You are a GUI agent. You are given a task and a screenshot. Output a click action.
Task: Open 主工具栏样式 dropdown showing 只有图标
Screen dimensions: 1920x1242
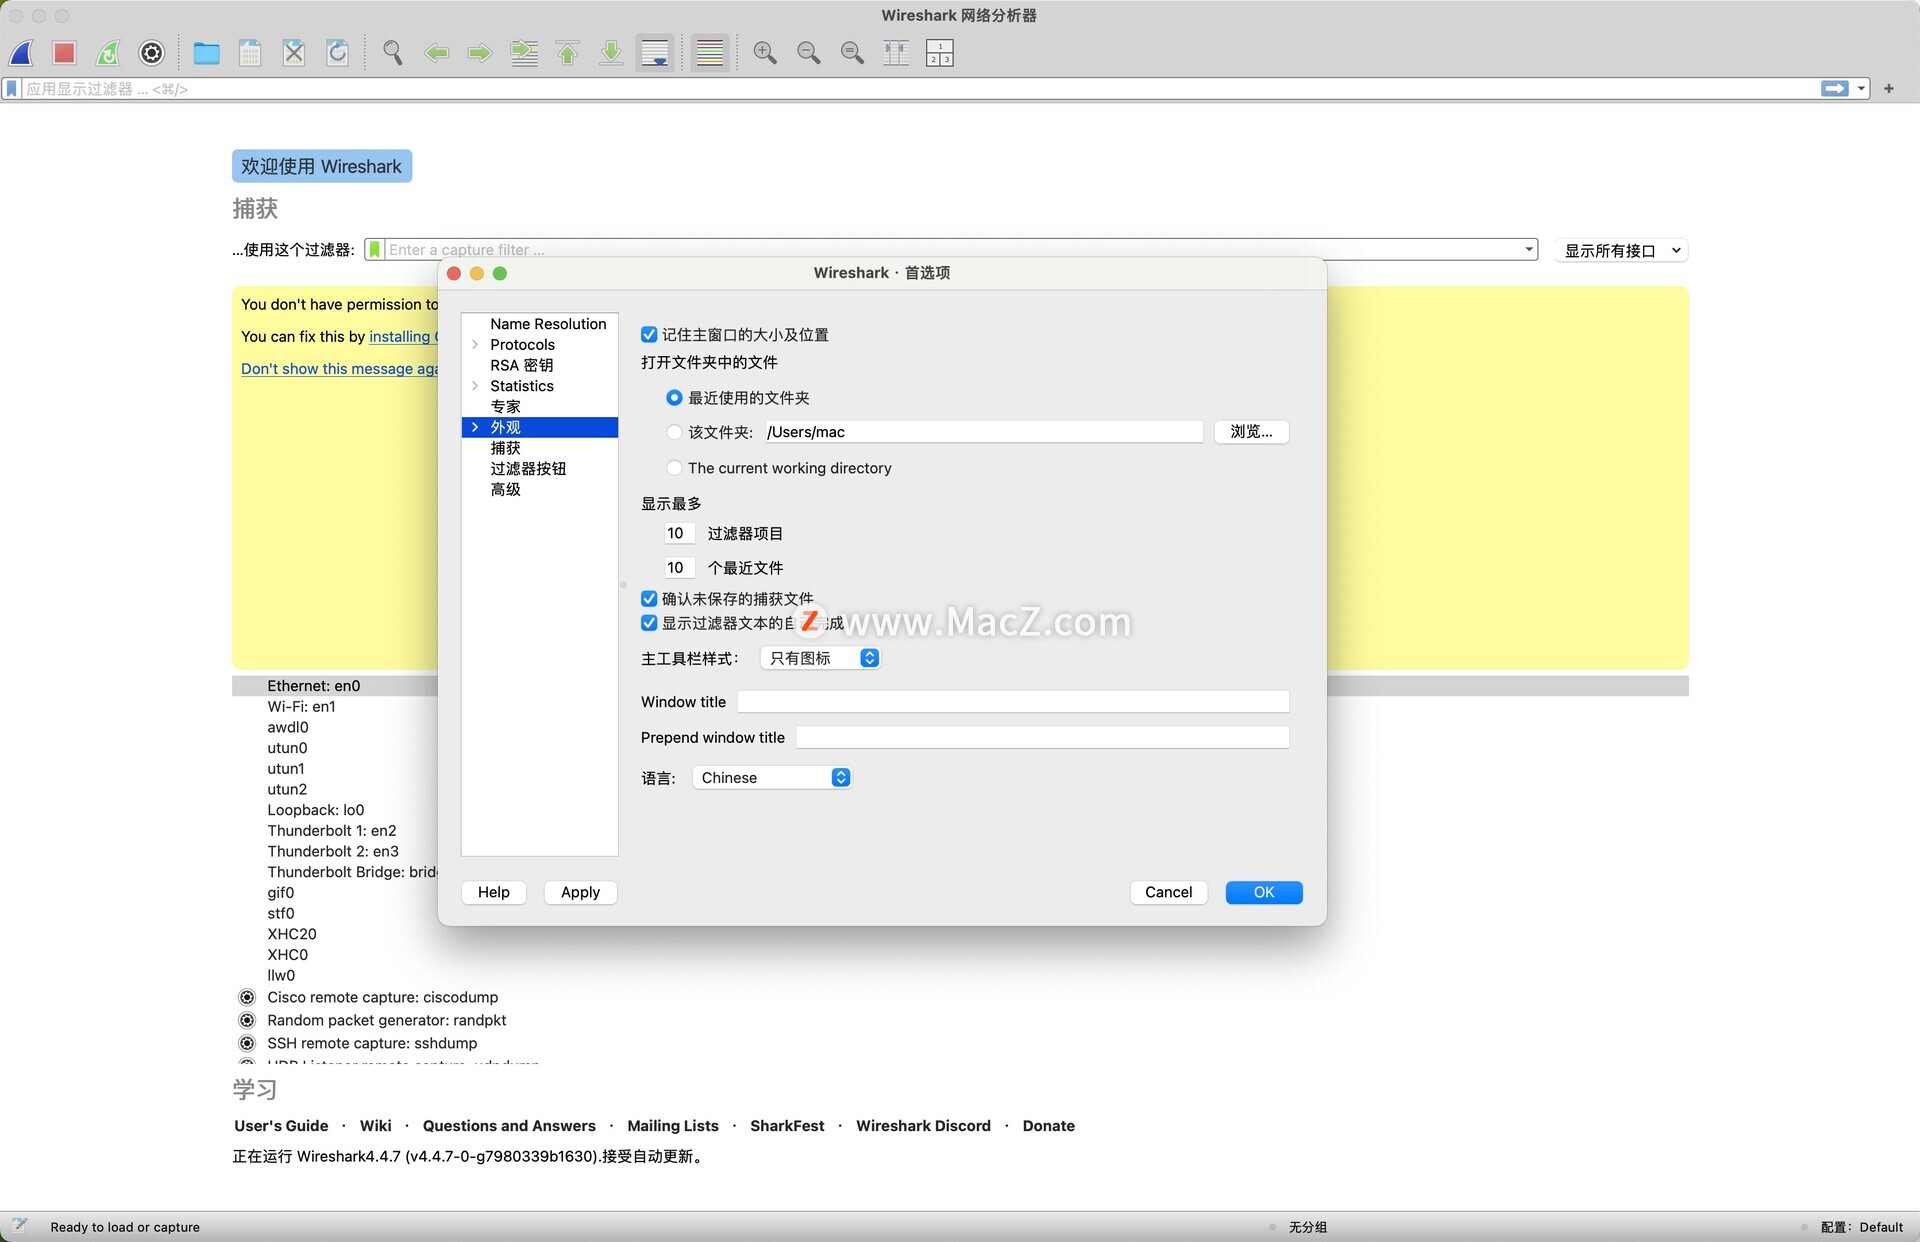[820, 658]
